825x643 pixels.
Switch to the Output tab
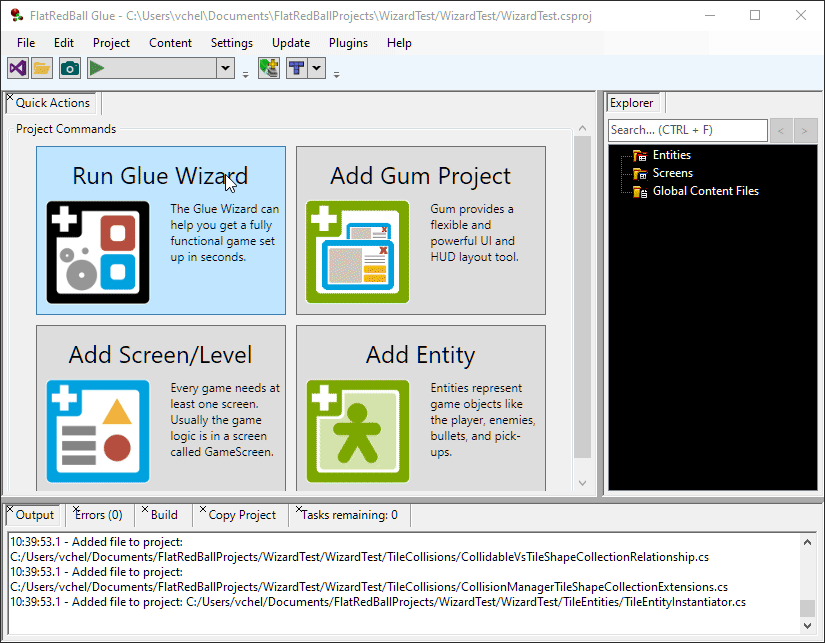(35, 515)
